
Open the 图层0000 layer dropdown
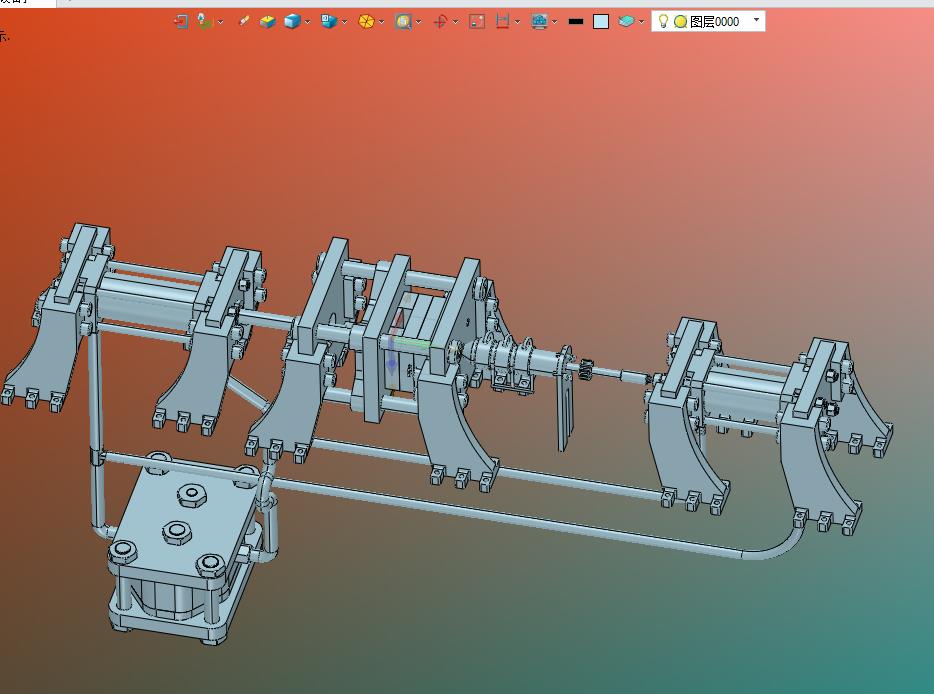click(x=756, y=20)
